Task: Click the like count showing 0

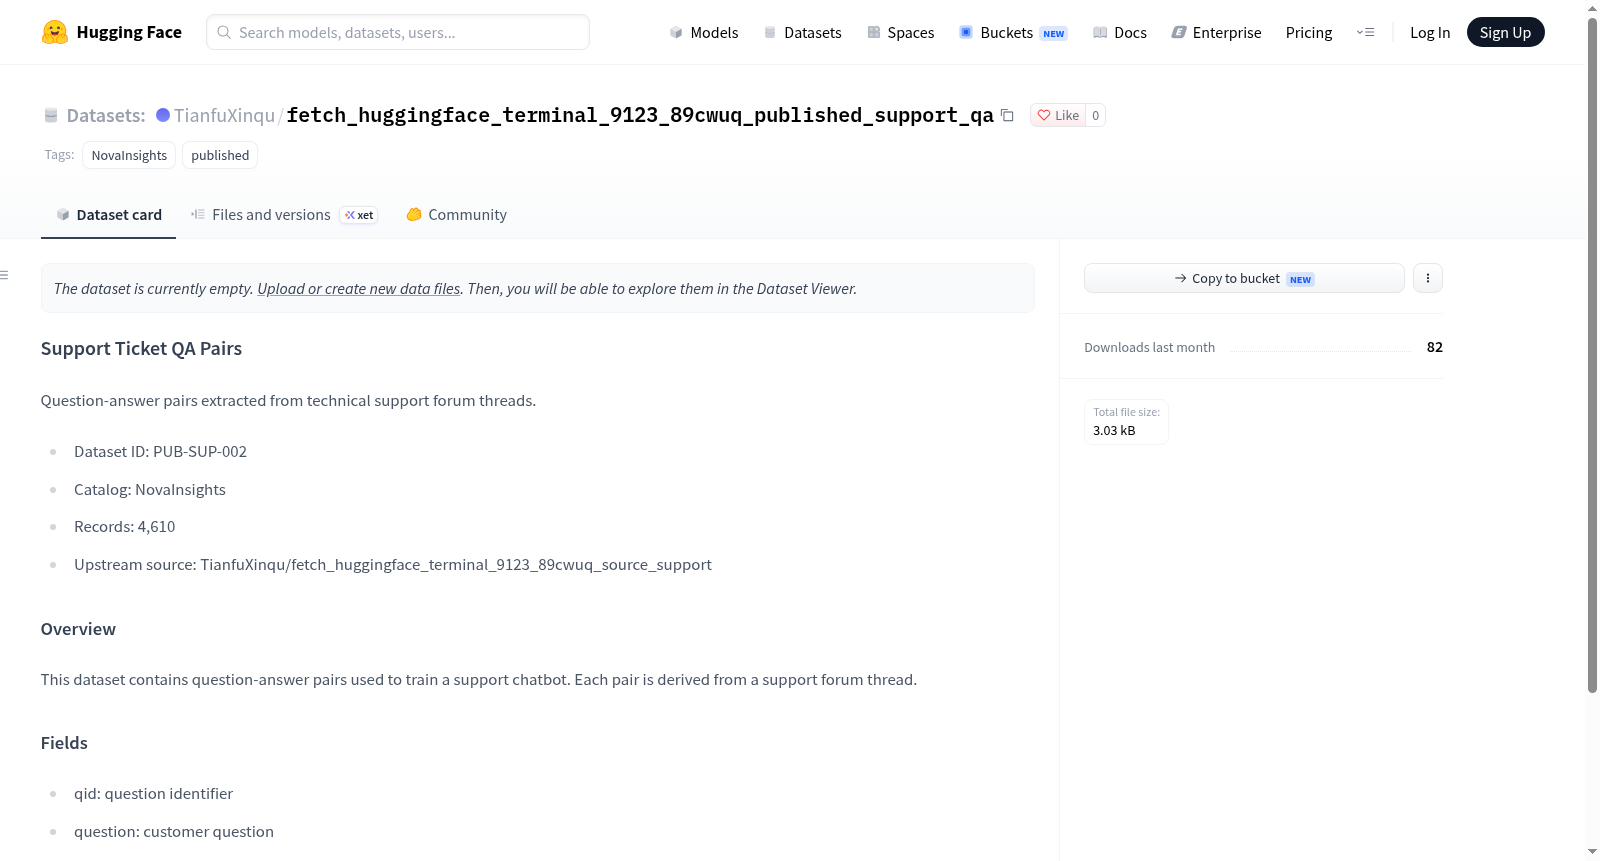Action: coord(1096,115)
